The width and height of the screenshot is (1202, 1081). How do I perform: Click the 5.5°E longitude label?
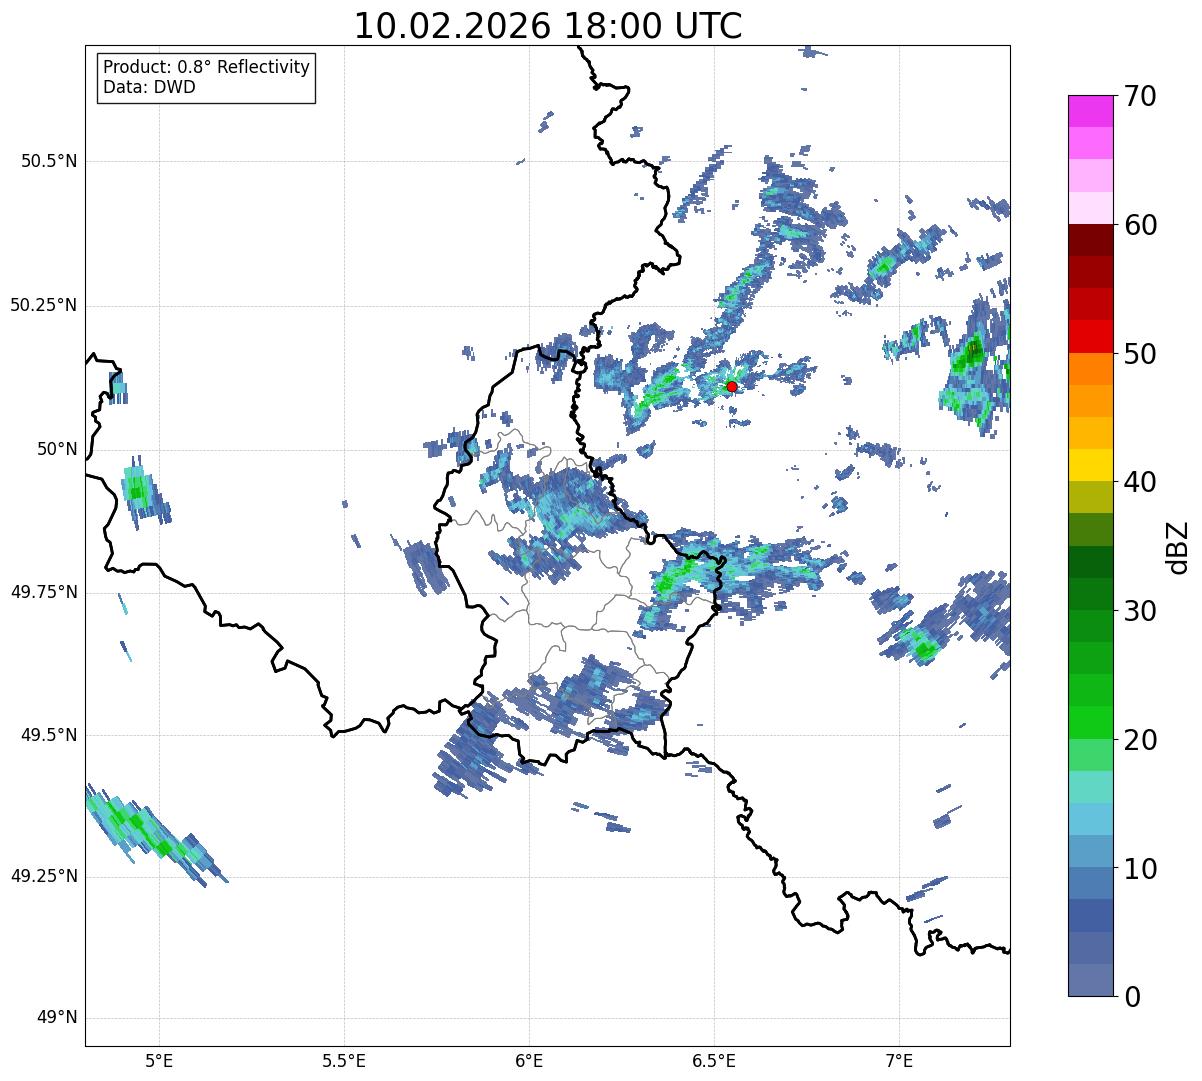[344, 1060]
